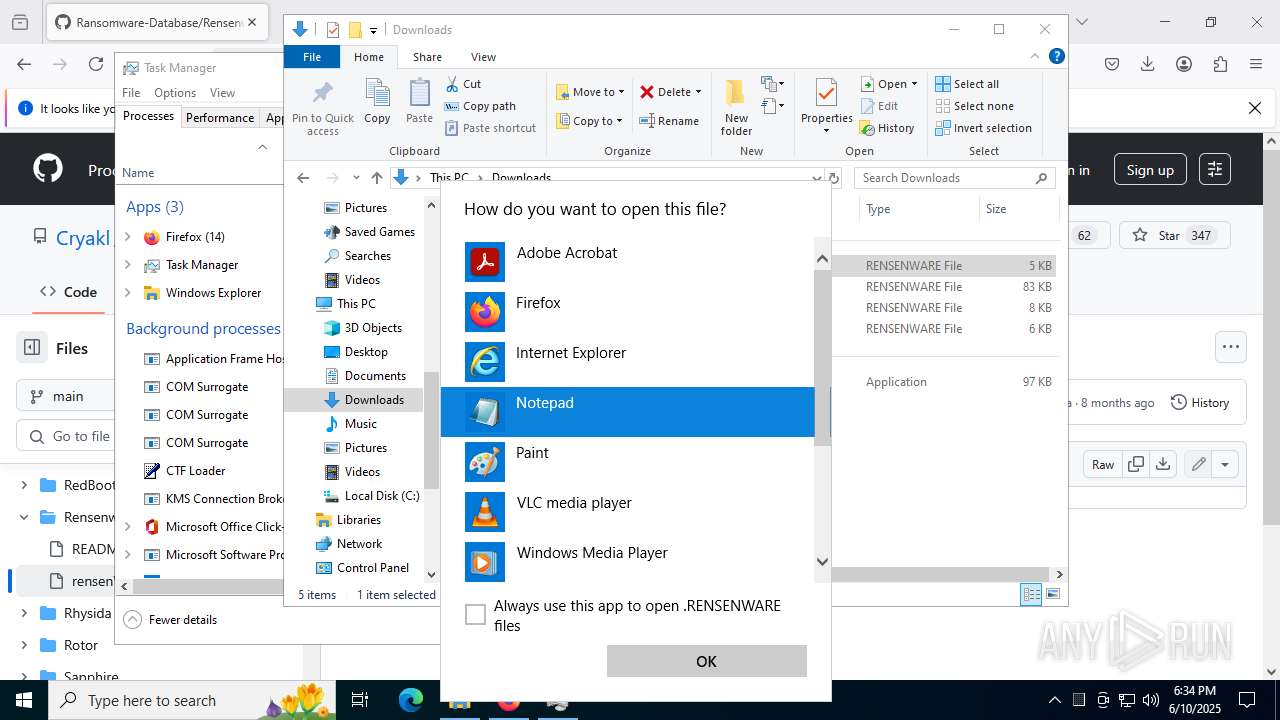Click the Raw button on GitHub
Image resolution: width=1280 pixels, height=720 pixels.
click(1103, 464)
